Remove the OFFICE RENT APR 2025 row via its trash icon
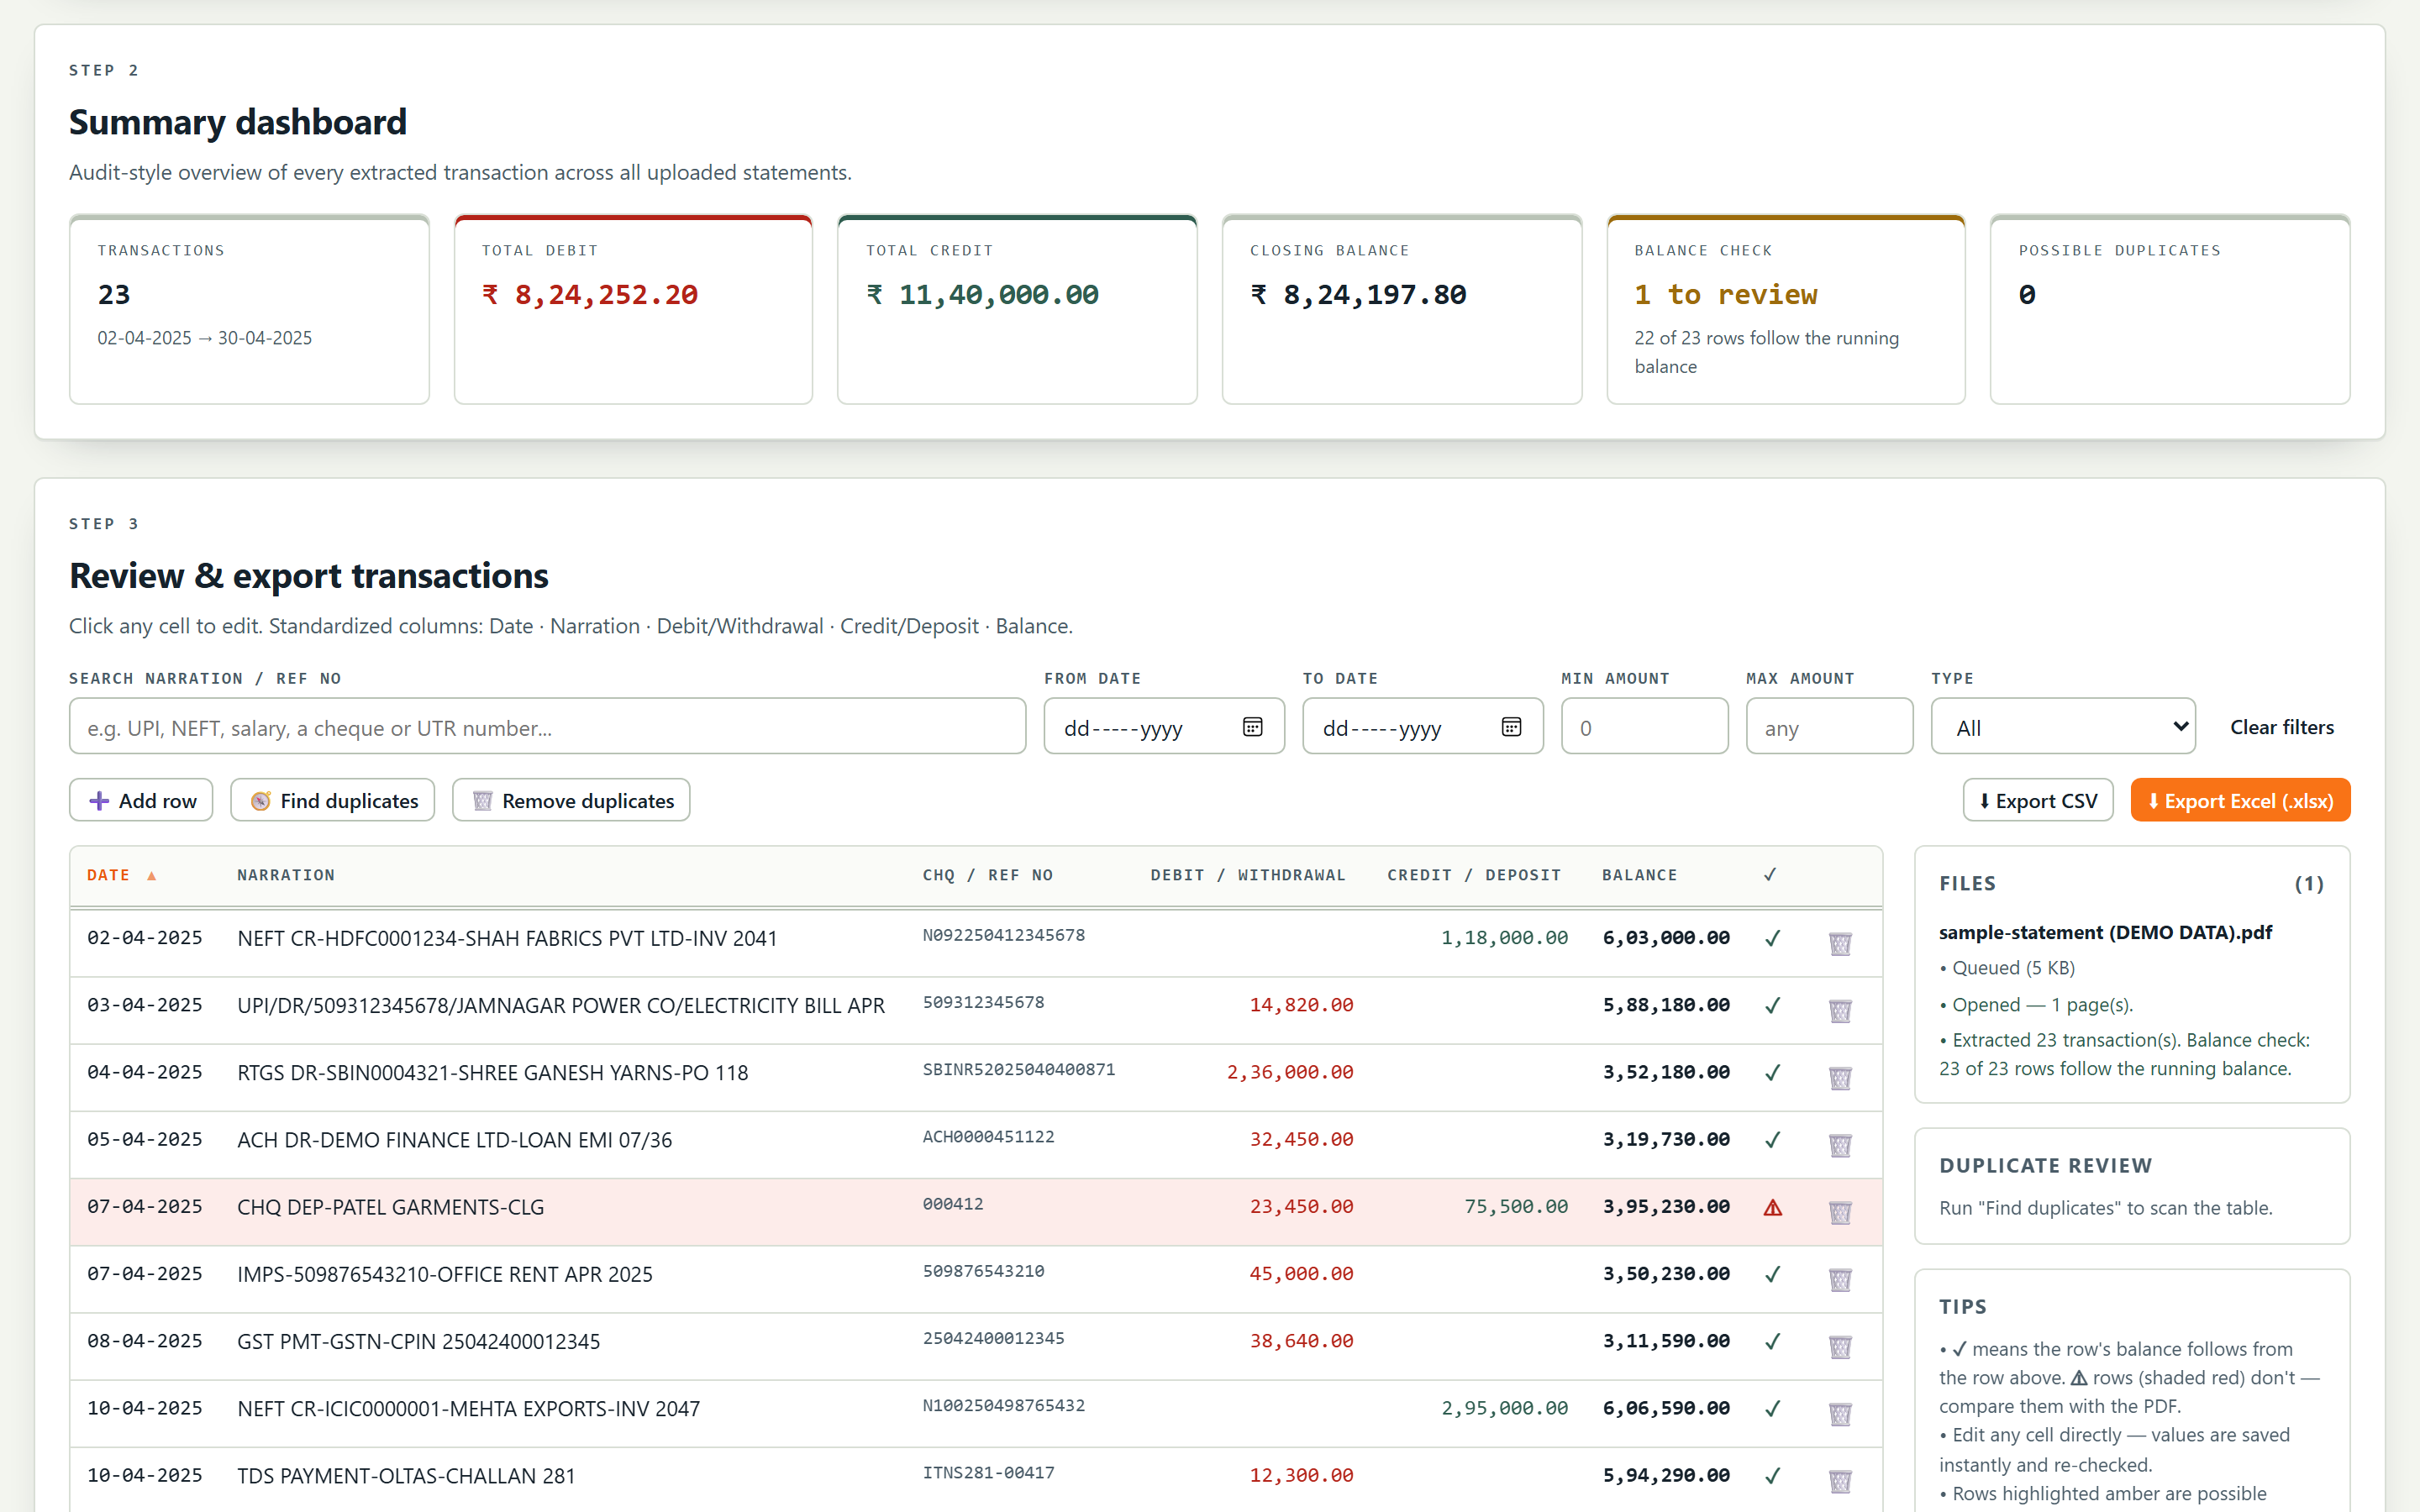Viewport: 2420px width, 1512px height. [1840, 1279]
